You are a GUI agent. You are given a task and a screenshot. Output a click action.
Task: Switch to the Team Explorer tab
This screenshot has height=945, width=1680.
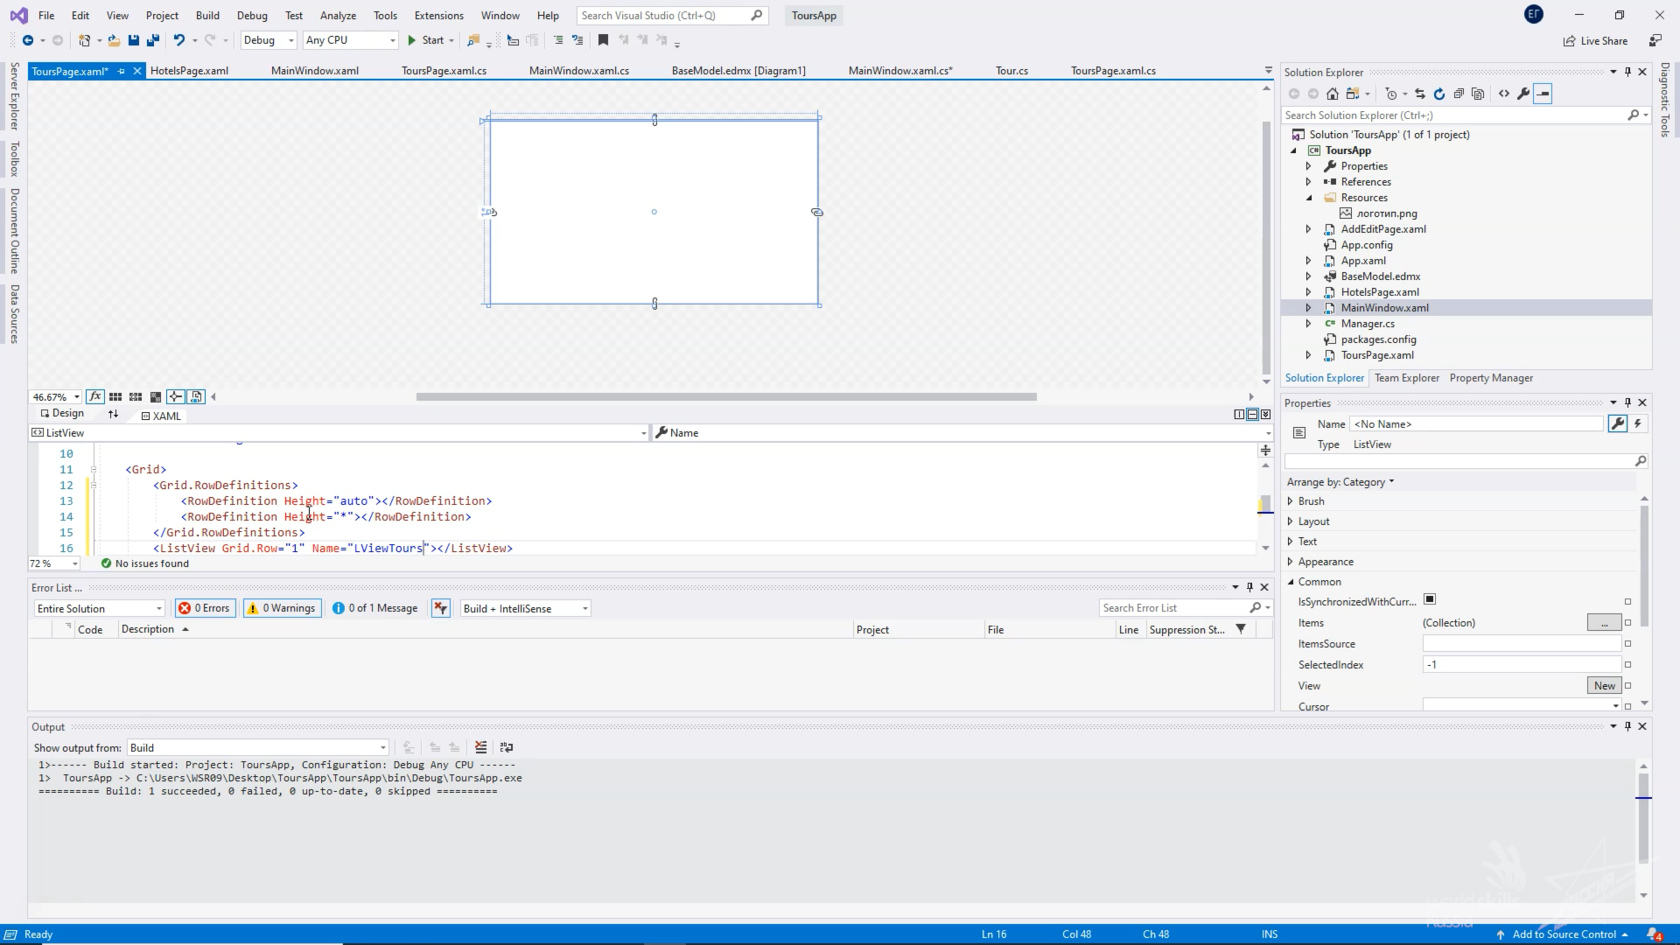click(1406, 378)
